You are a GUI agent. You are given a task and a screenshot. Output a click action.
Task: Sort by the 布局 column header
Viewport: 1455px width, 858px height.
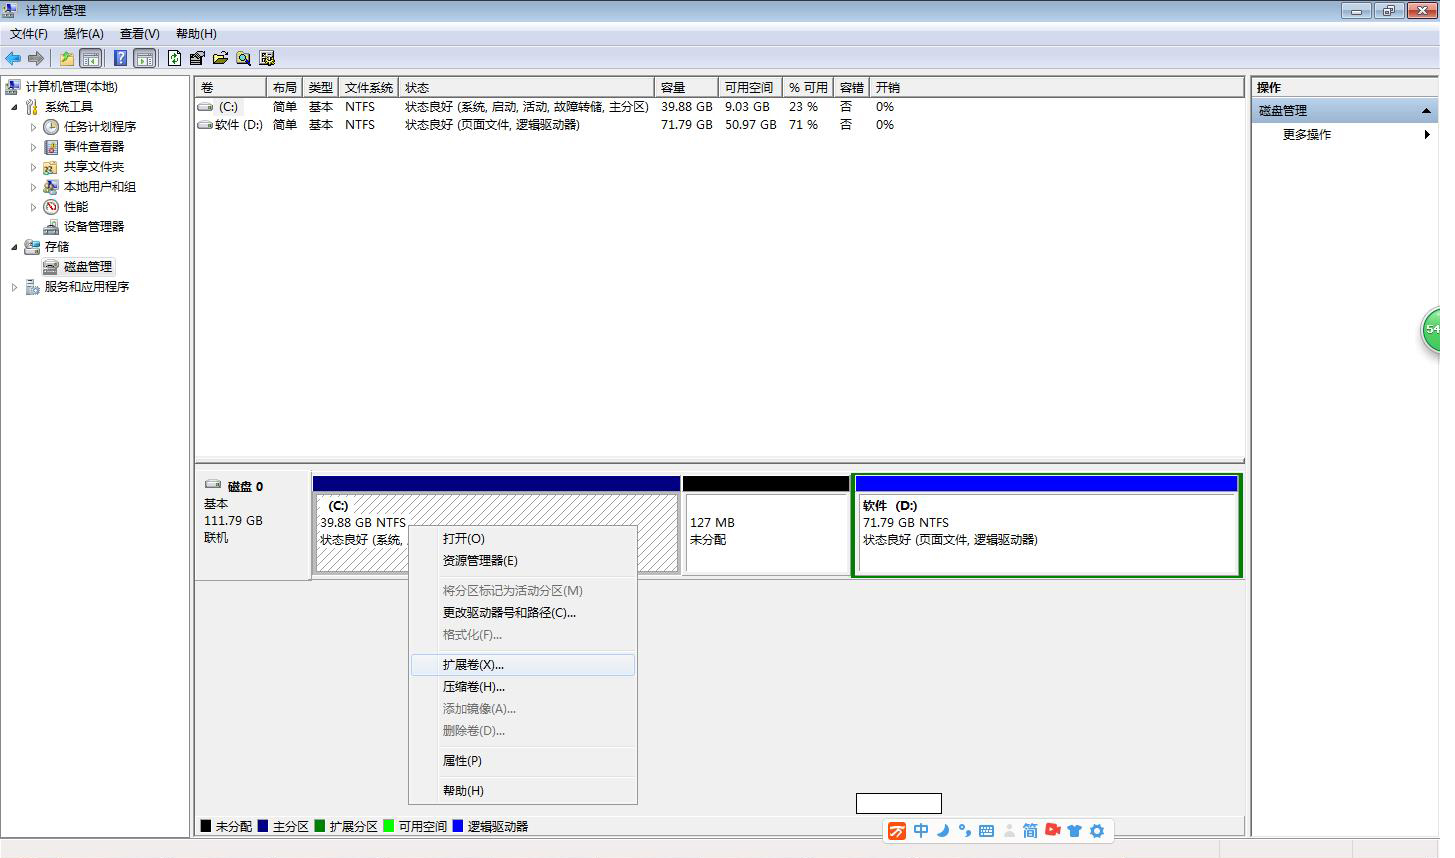[284, 88]
